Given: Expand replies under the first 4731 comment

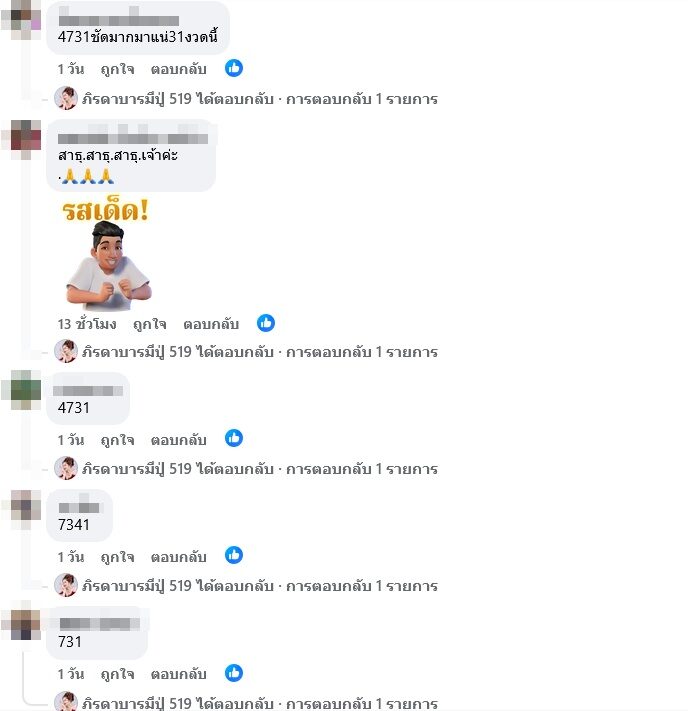Looking at the screenshot, I should click(260, 99).
